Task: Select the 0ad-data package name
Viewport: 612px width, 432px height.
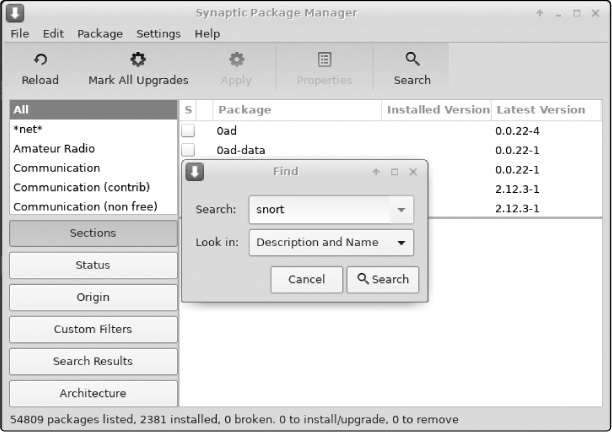Action: (x=241, y=150)
